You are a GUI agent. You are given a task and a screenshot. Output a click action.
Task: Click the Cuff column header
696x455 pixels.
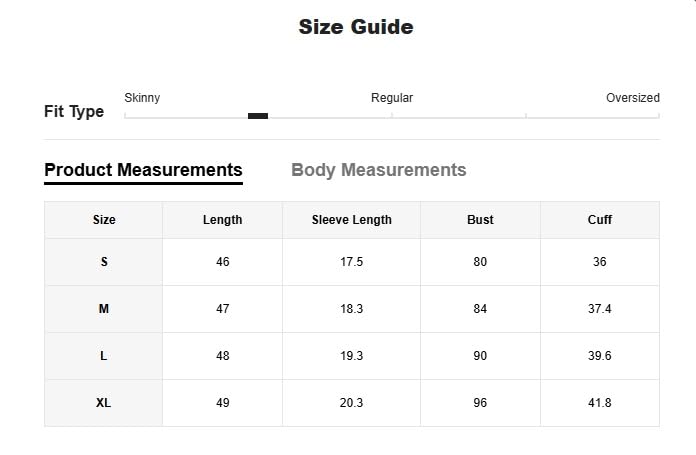coord(600,220)
